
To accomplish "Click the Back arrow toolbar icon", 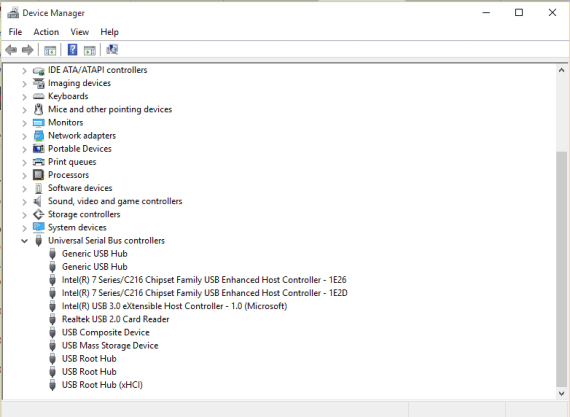I will coord(11,49).
